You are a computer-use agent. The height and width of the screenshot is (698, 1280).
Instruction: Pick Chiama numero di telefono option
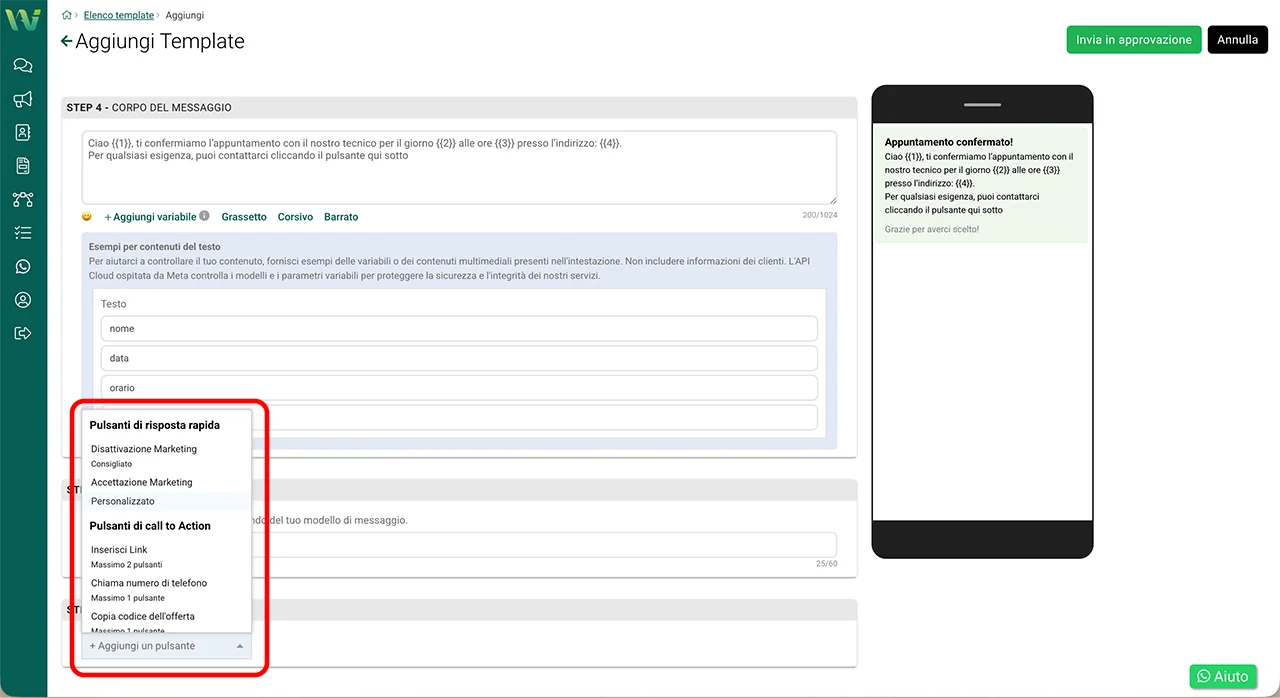tap(149, 583)
